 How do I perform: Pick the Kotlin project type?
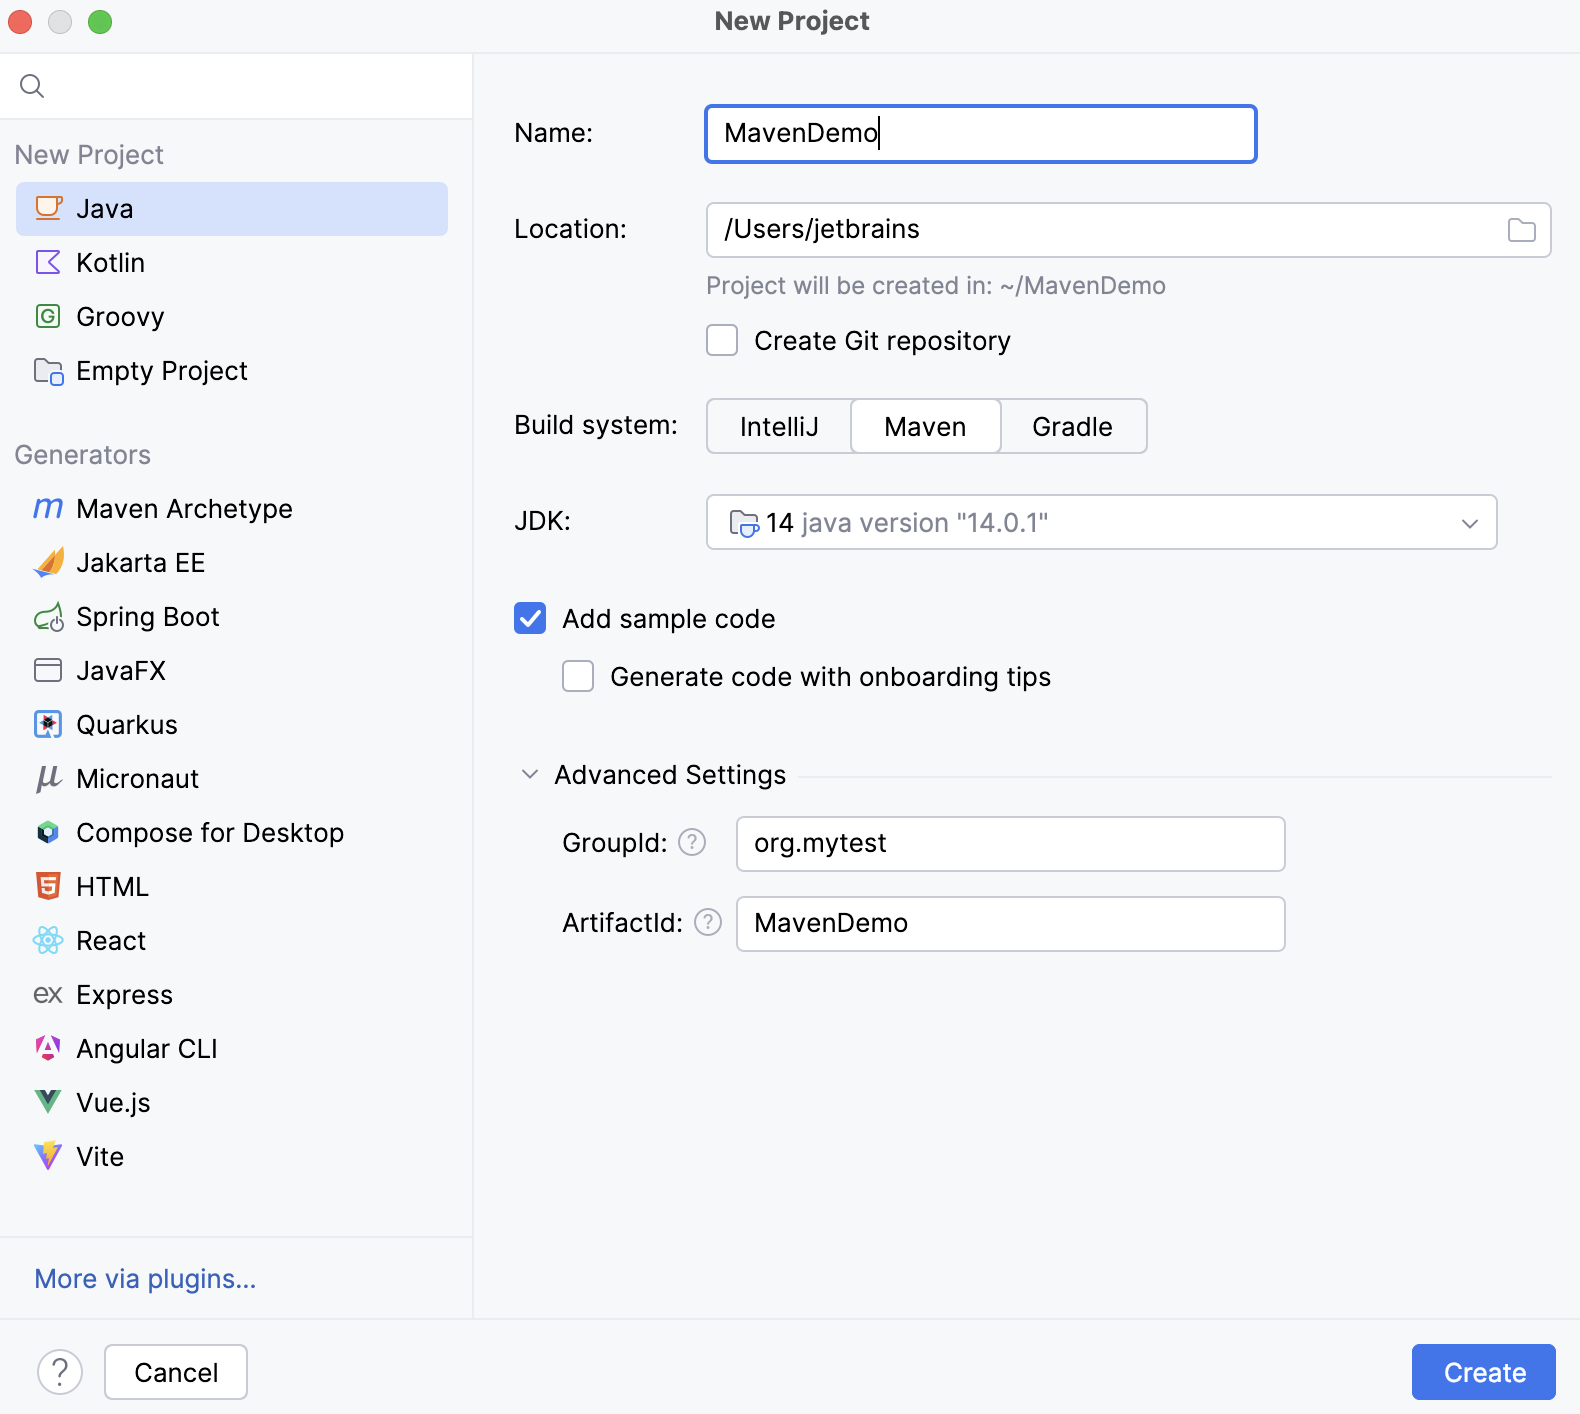110,263
